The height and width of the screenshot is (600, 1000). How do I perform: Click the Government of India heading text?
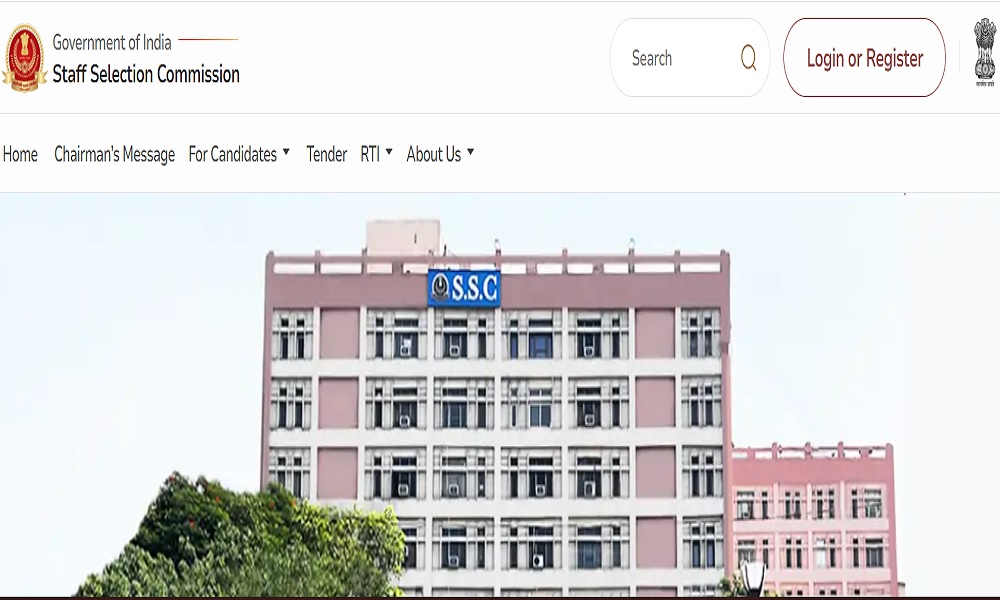tap(112, 43)
